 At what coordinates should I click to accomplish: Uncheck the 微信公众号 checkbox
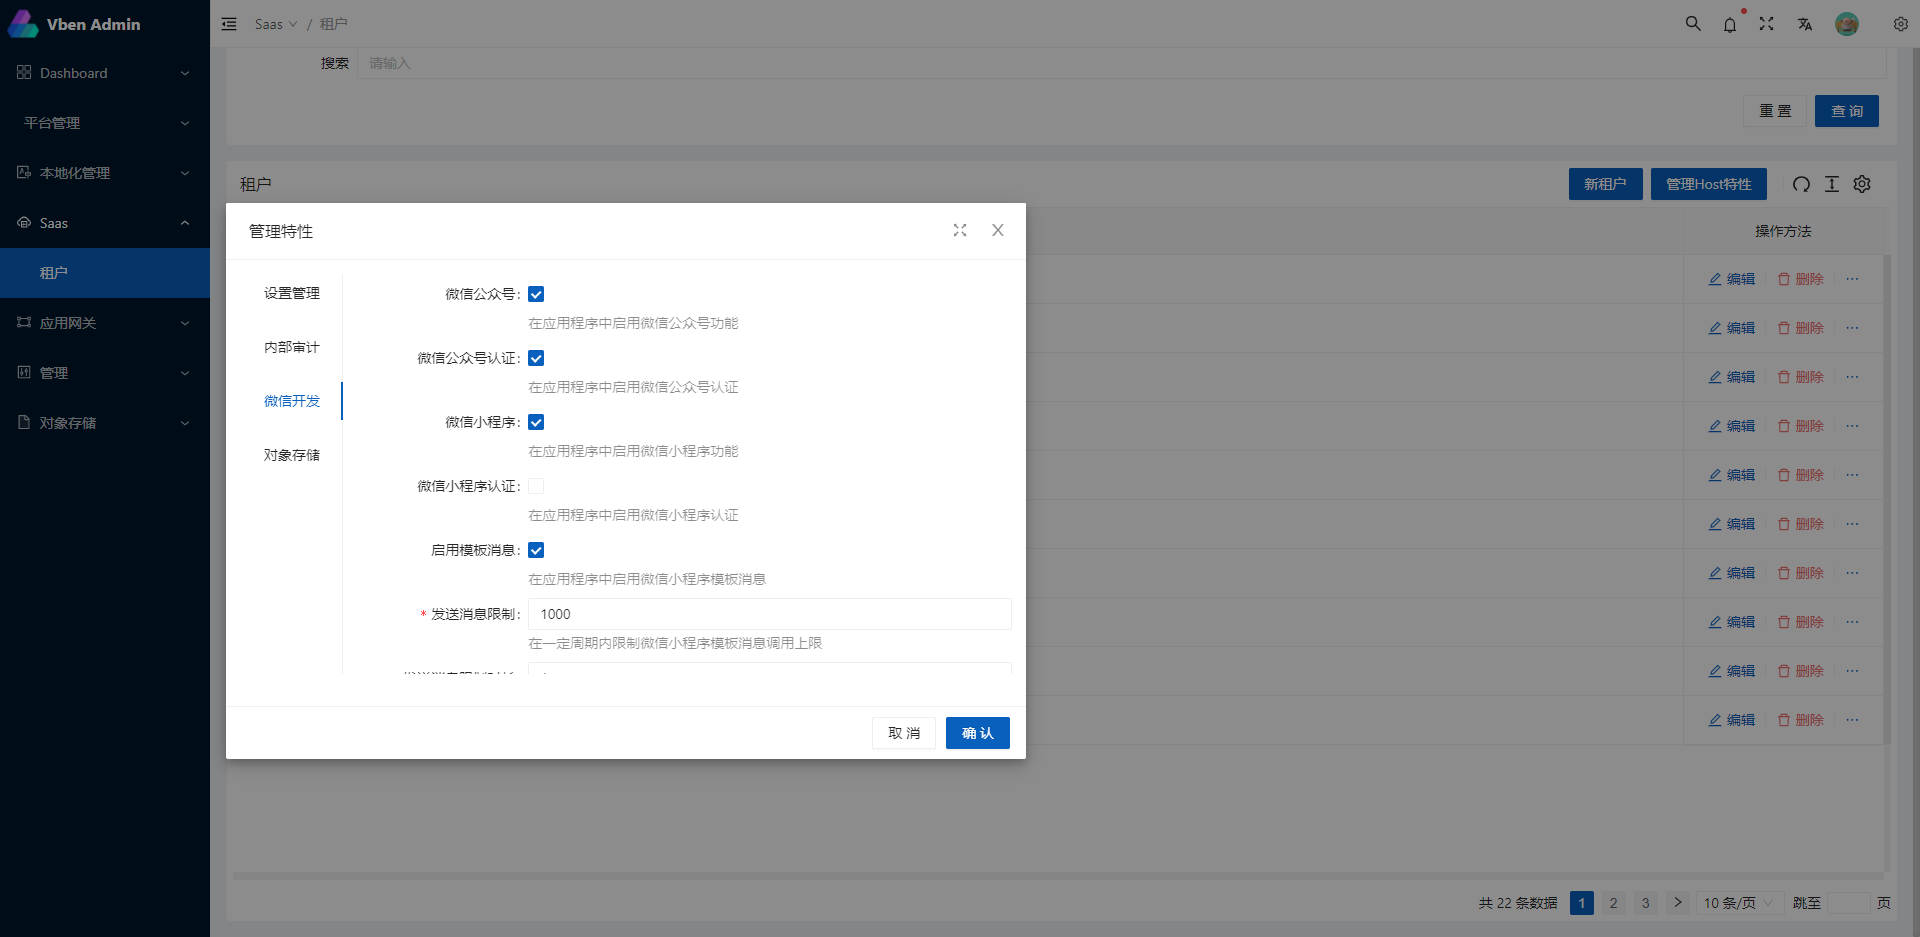536,294
